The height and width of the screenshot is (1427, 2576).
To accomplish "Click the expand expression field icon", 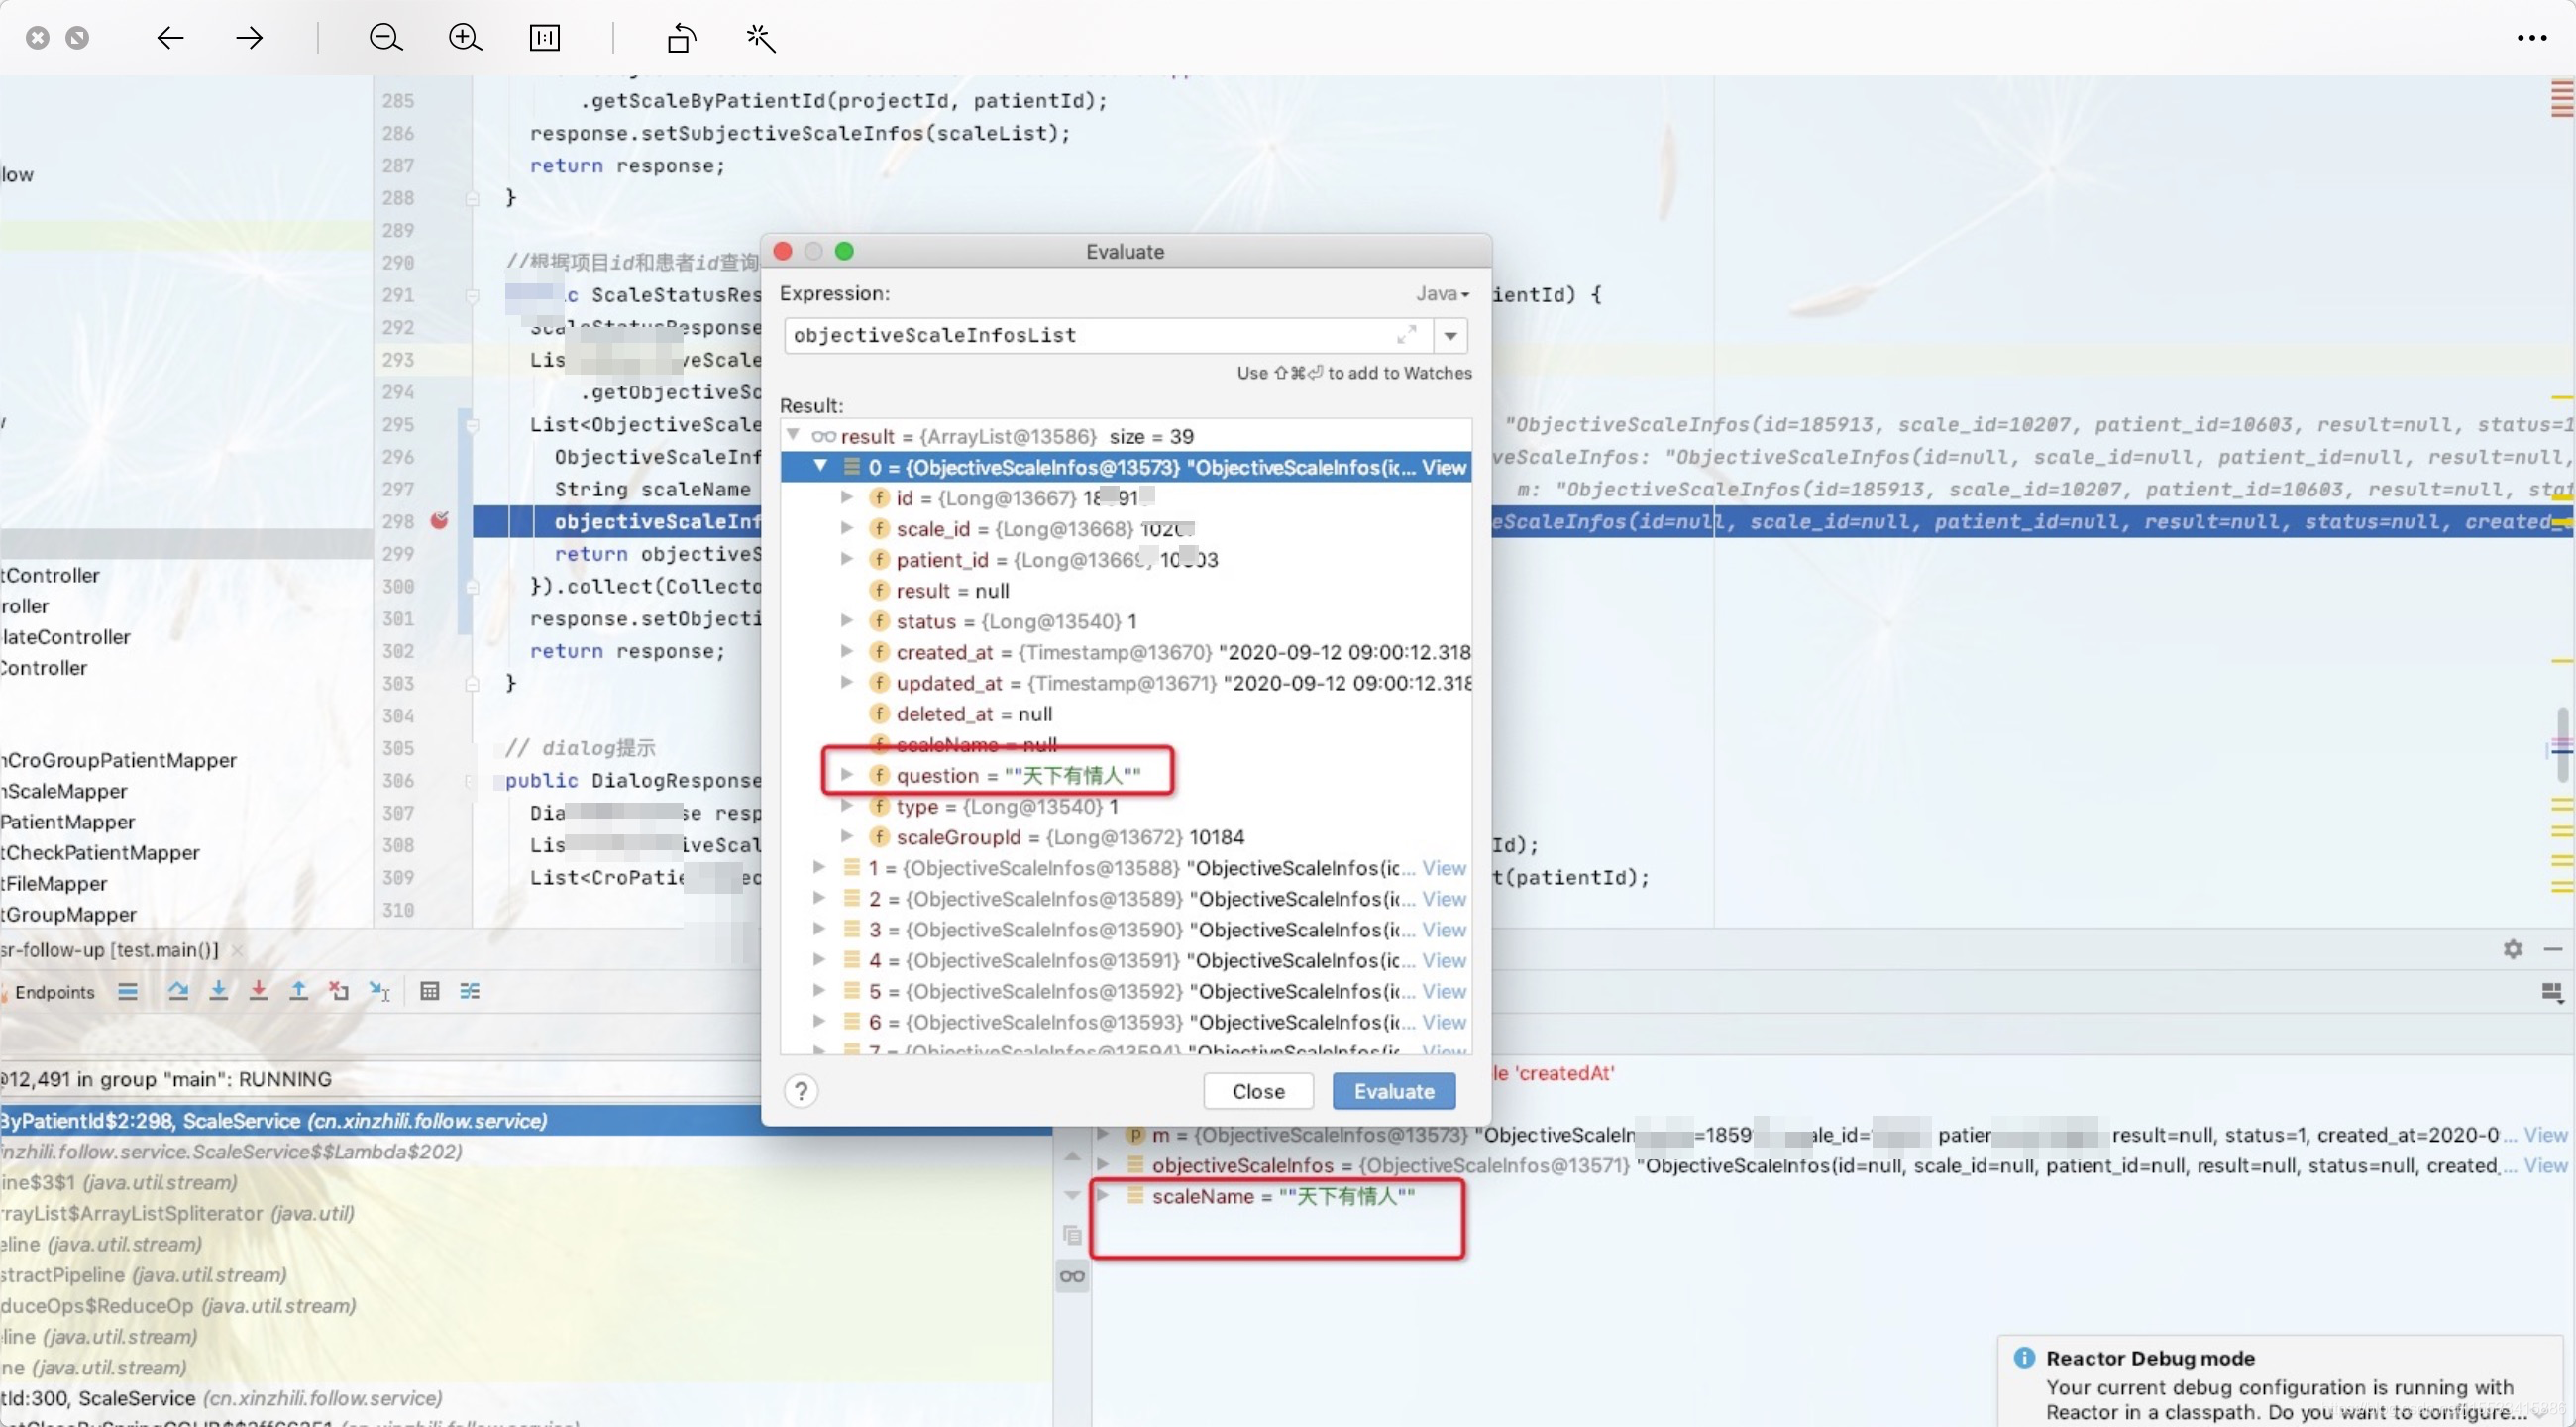I will (1407, 334).
